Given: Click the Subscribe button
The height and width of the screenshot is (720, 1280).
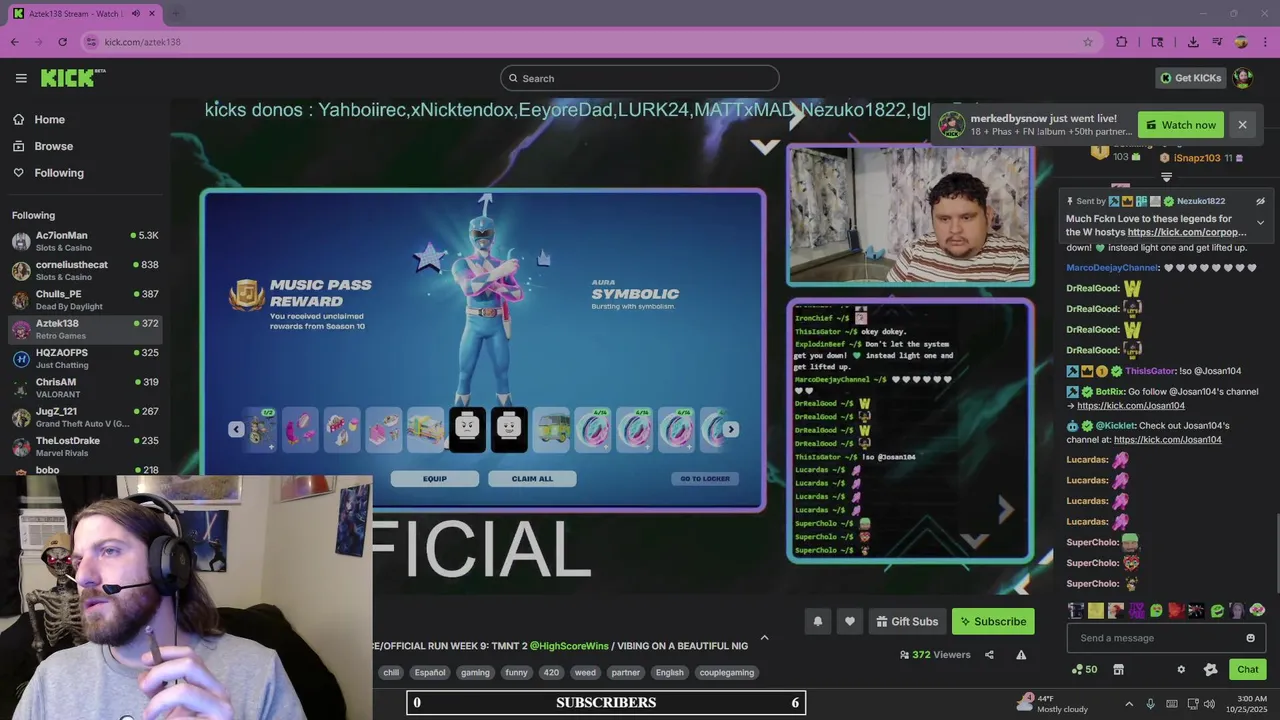Looking at the screenshot, I should [993, 621].
